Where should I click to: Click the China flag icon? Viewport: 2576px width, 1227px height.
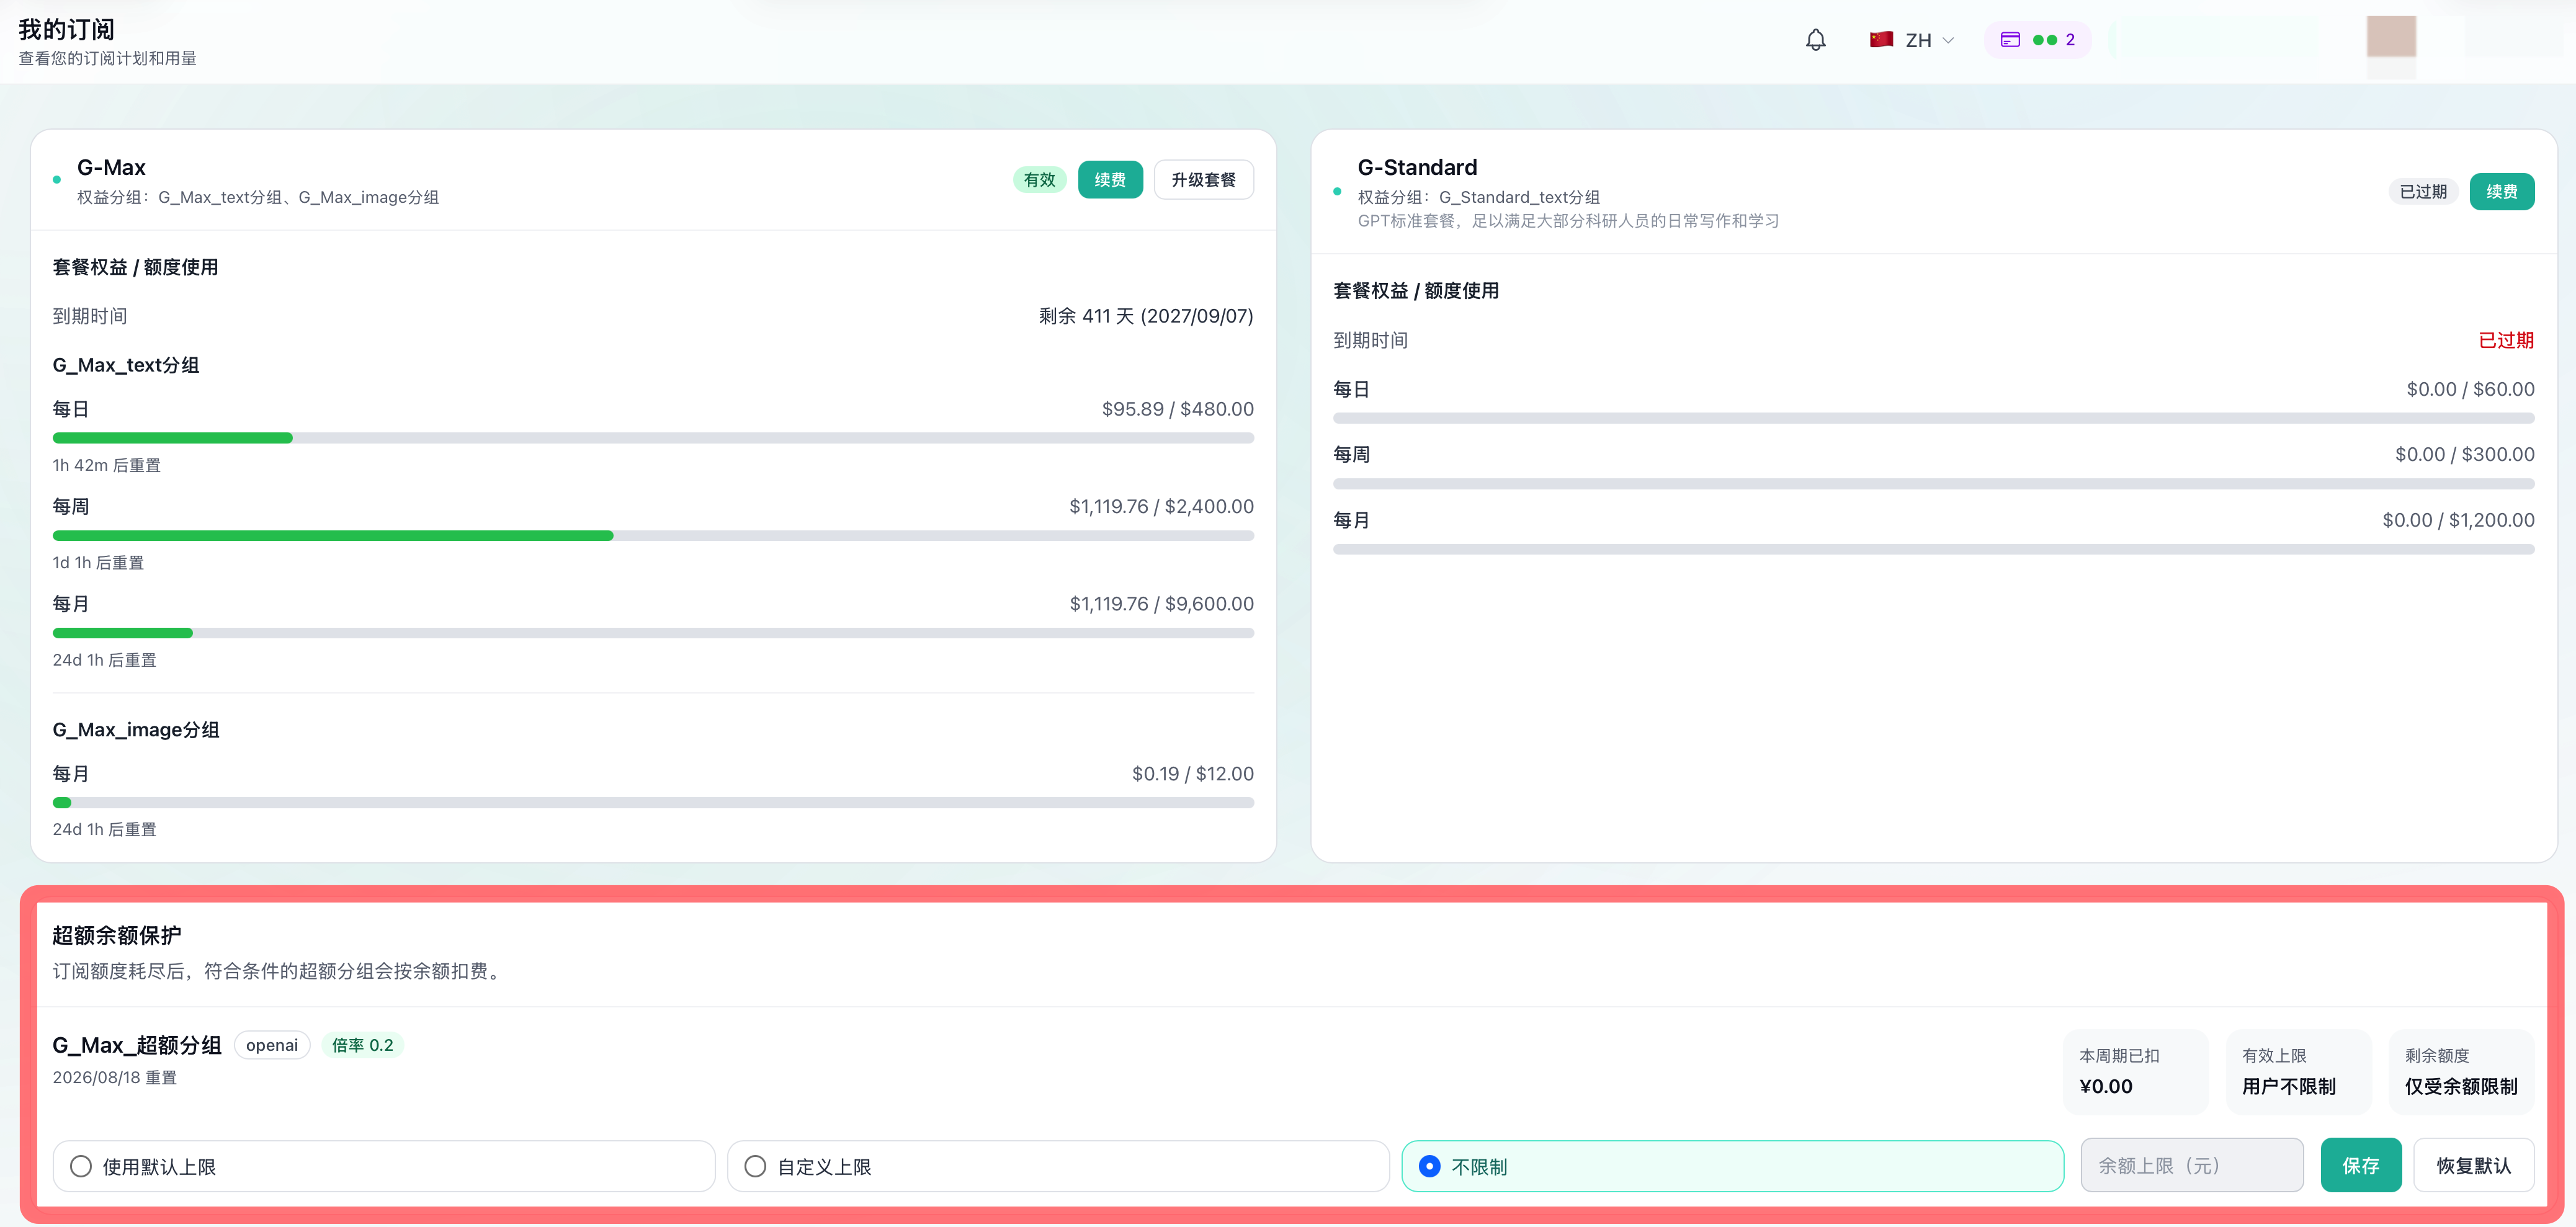coord(1881,40)
